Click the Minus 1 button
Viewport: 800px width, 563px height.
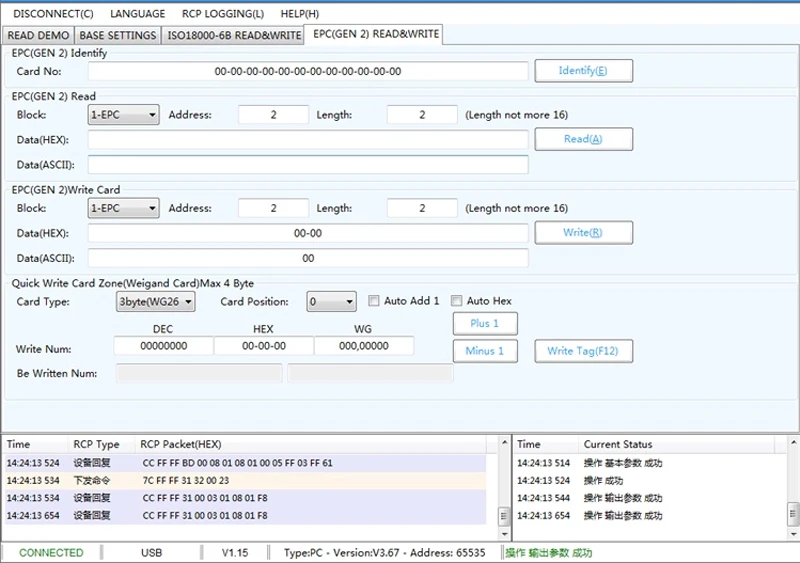pos(485,351)
